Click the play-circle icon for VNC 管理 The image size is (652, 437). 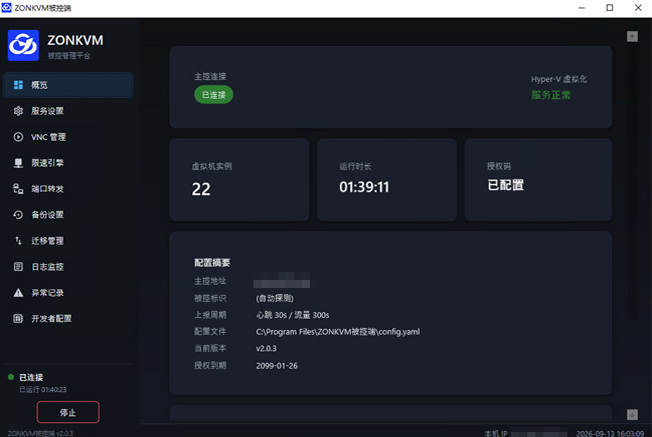(x=18, y=137)
